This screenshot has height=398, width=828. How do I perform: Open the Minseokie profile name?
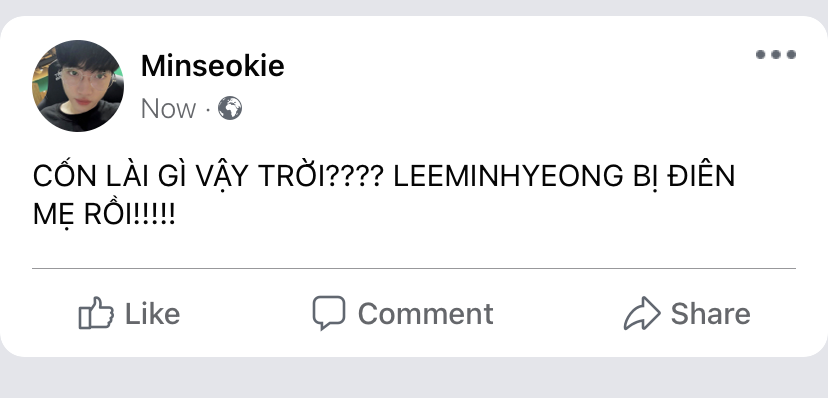[x=212, y=66]
